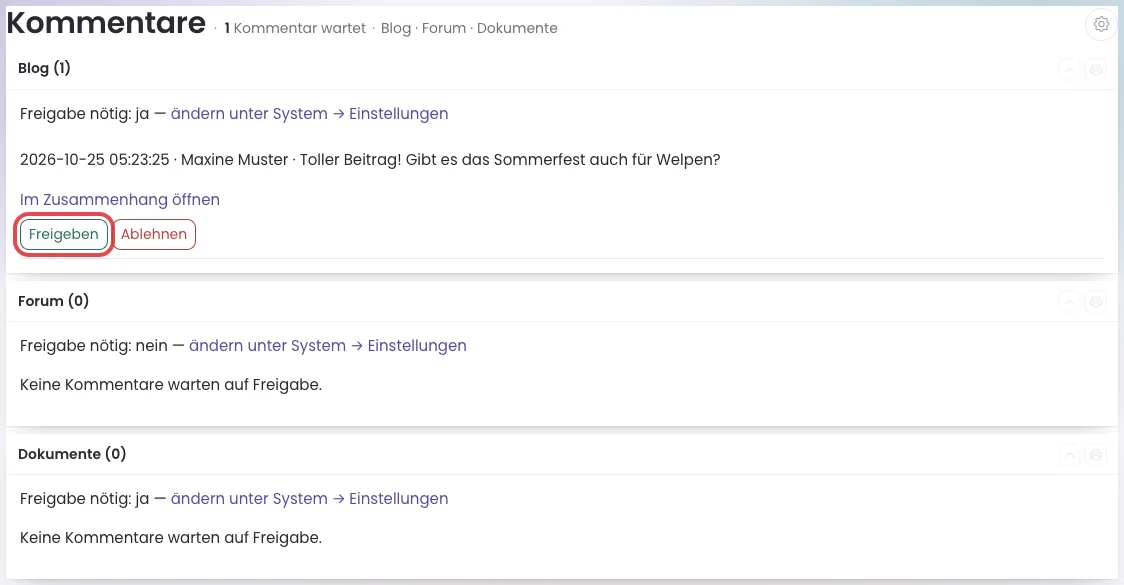Approve the comment with the Freigeben button
This screenshot has height=585, width=1124.
click(x=64, y=234)
